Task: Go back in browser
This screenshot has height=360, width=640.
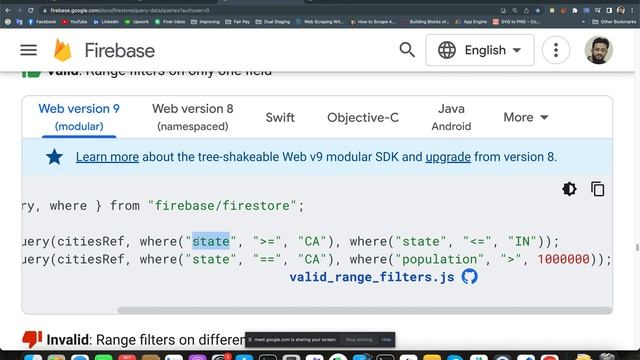Action: click(x=8, y=10)
